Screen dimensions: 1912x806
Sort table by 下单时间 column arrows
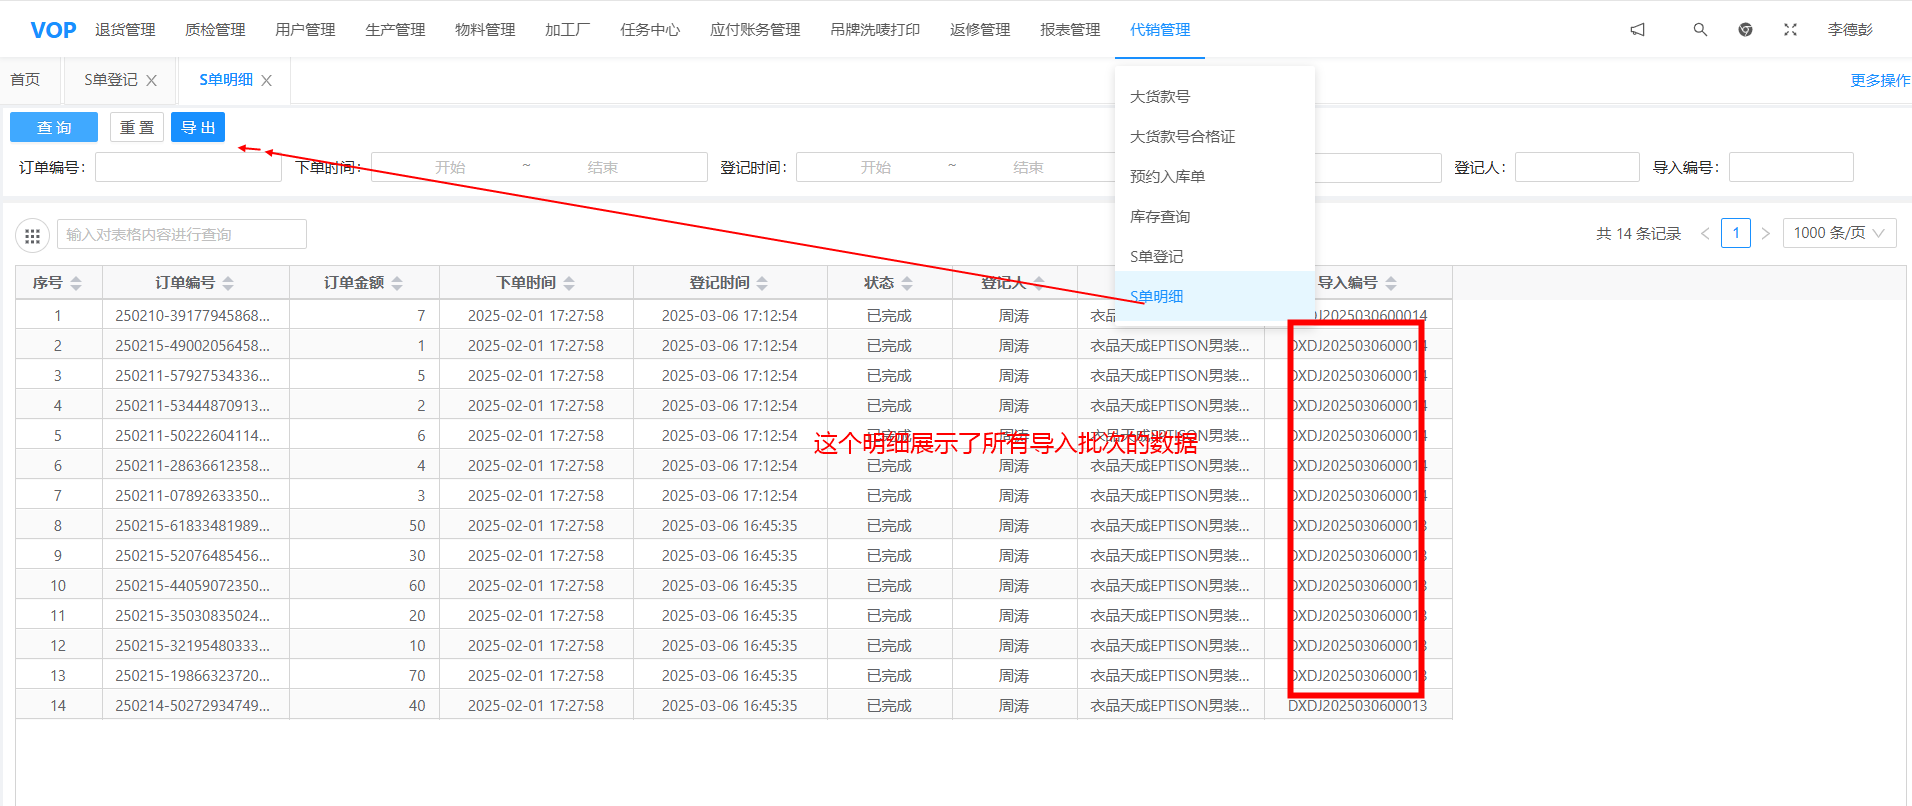[569, 284]
